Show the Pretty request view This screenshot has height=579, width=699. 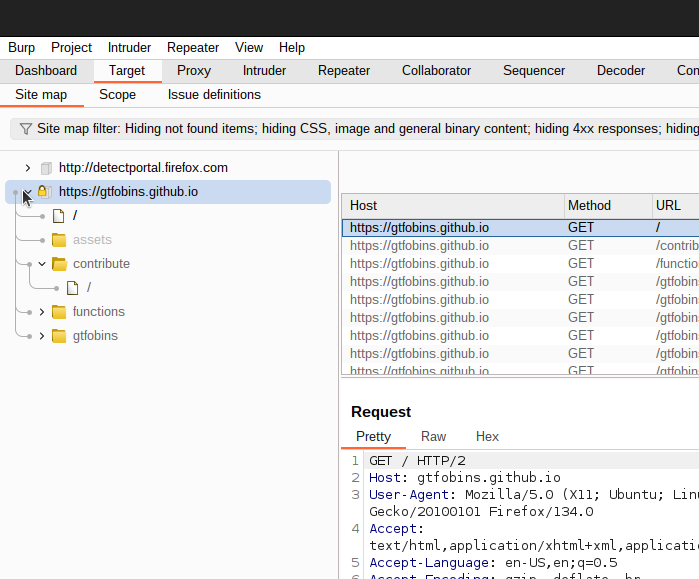click(374, 437)
